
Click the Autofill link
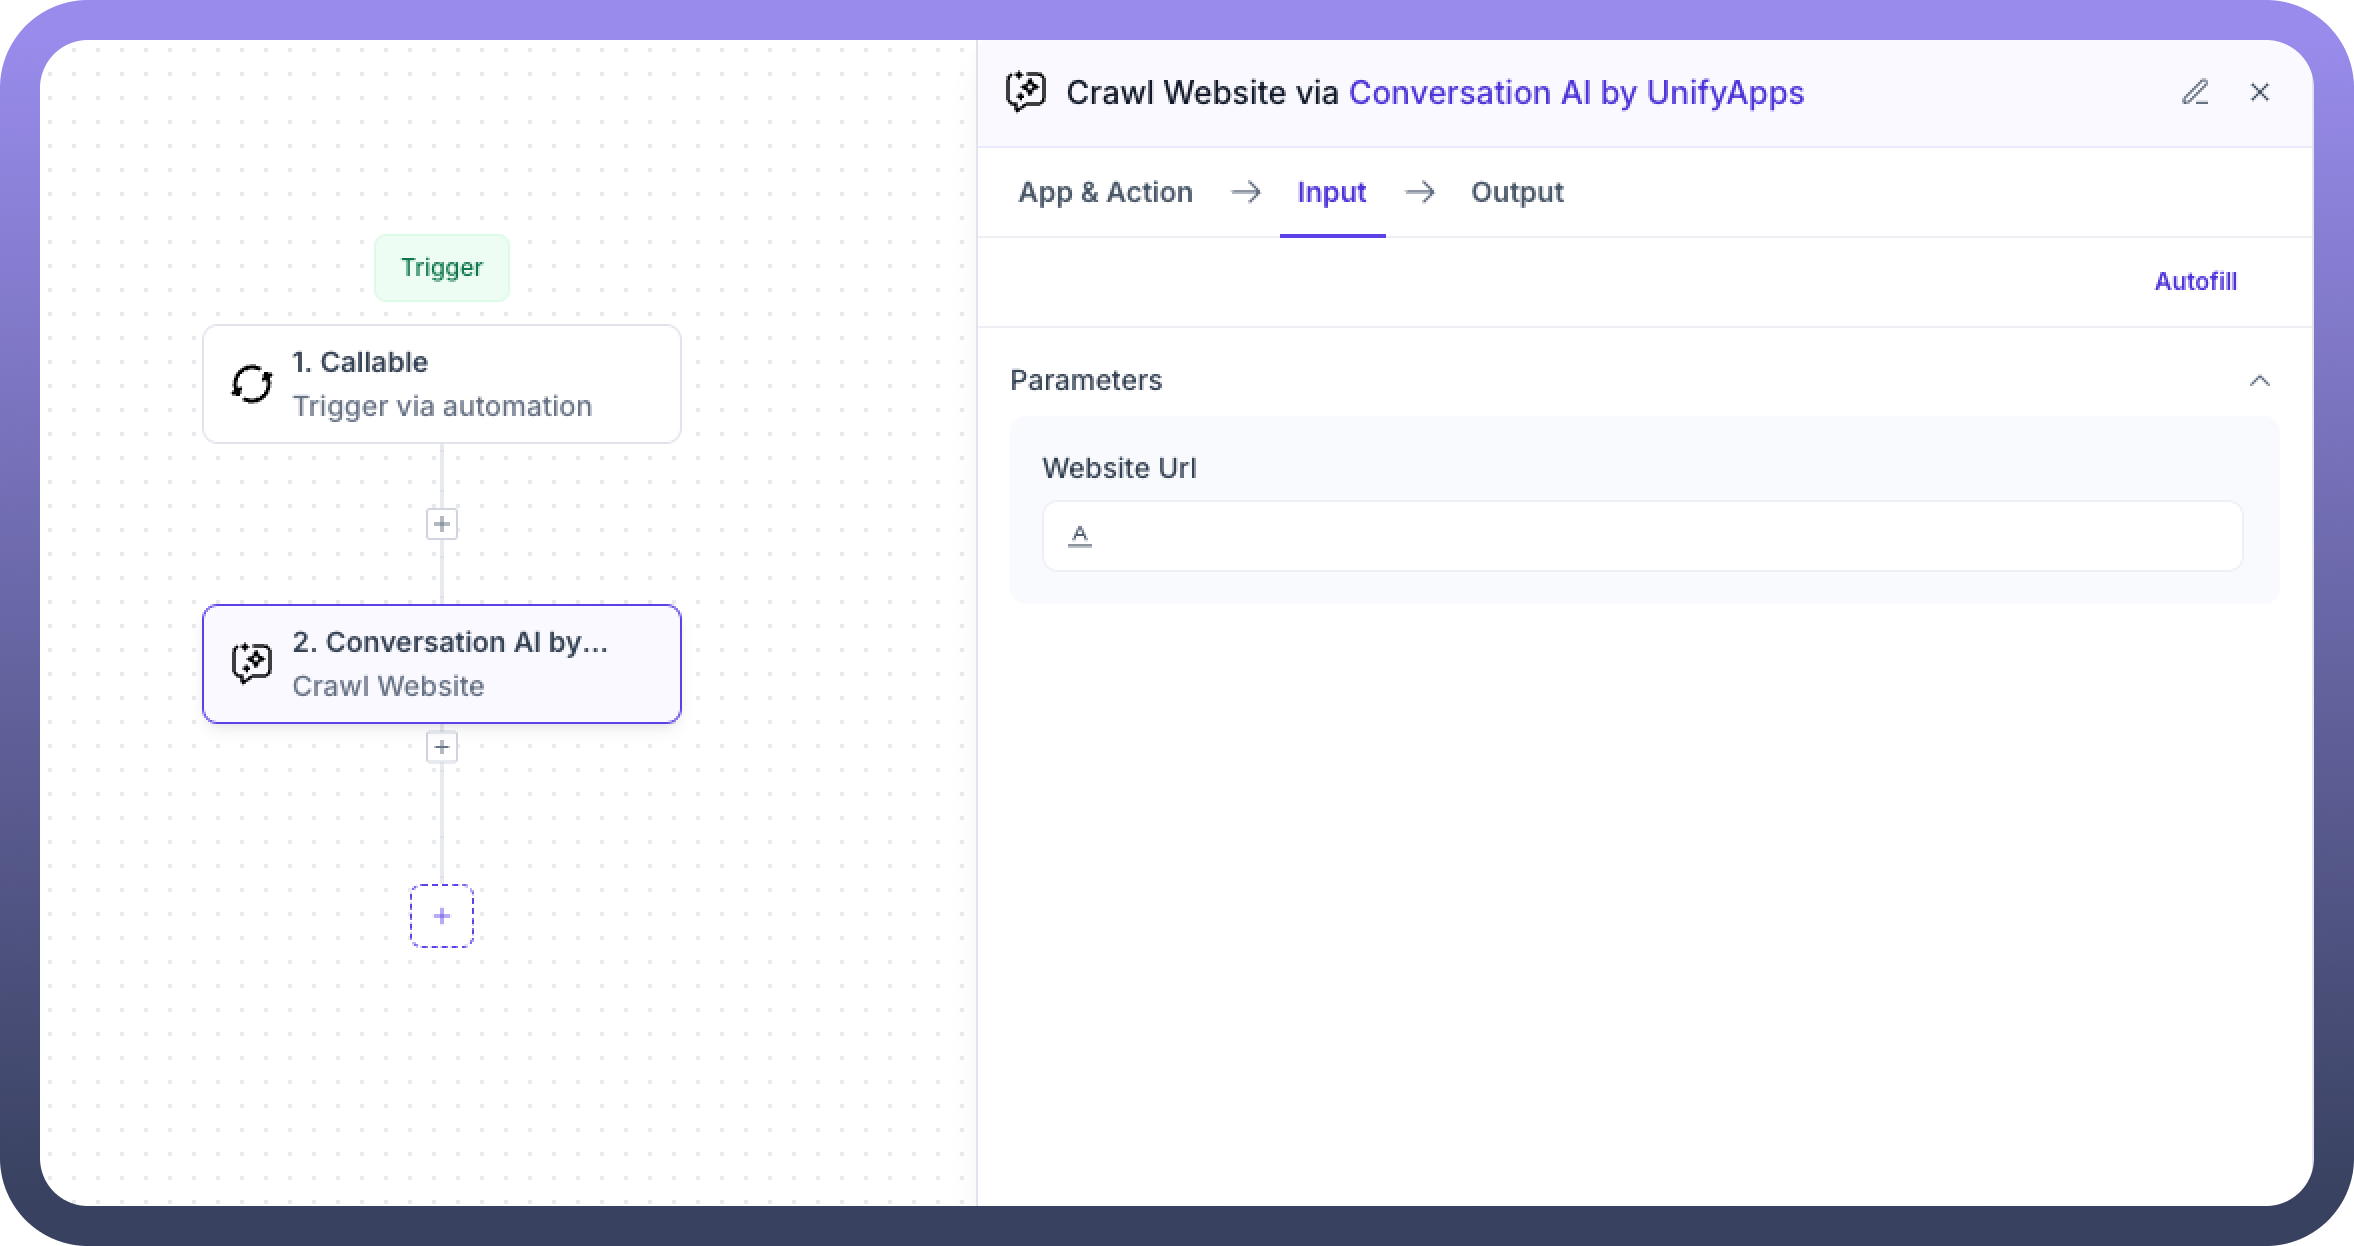tap(2195, 282)
